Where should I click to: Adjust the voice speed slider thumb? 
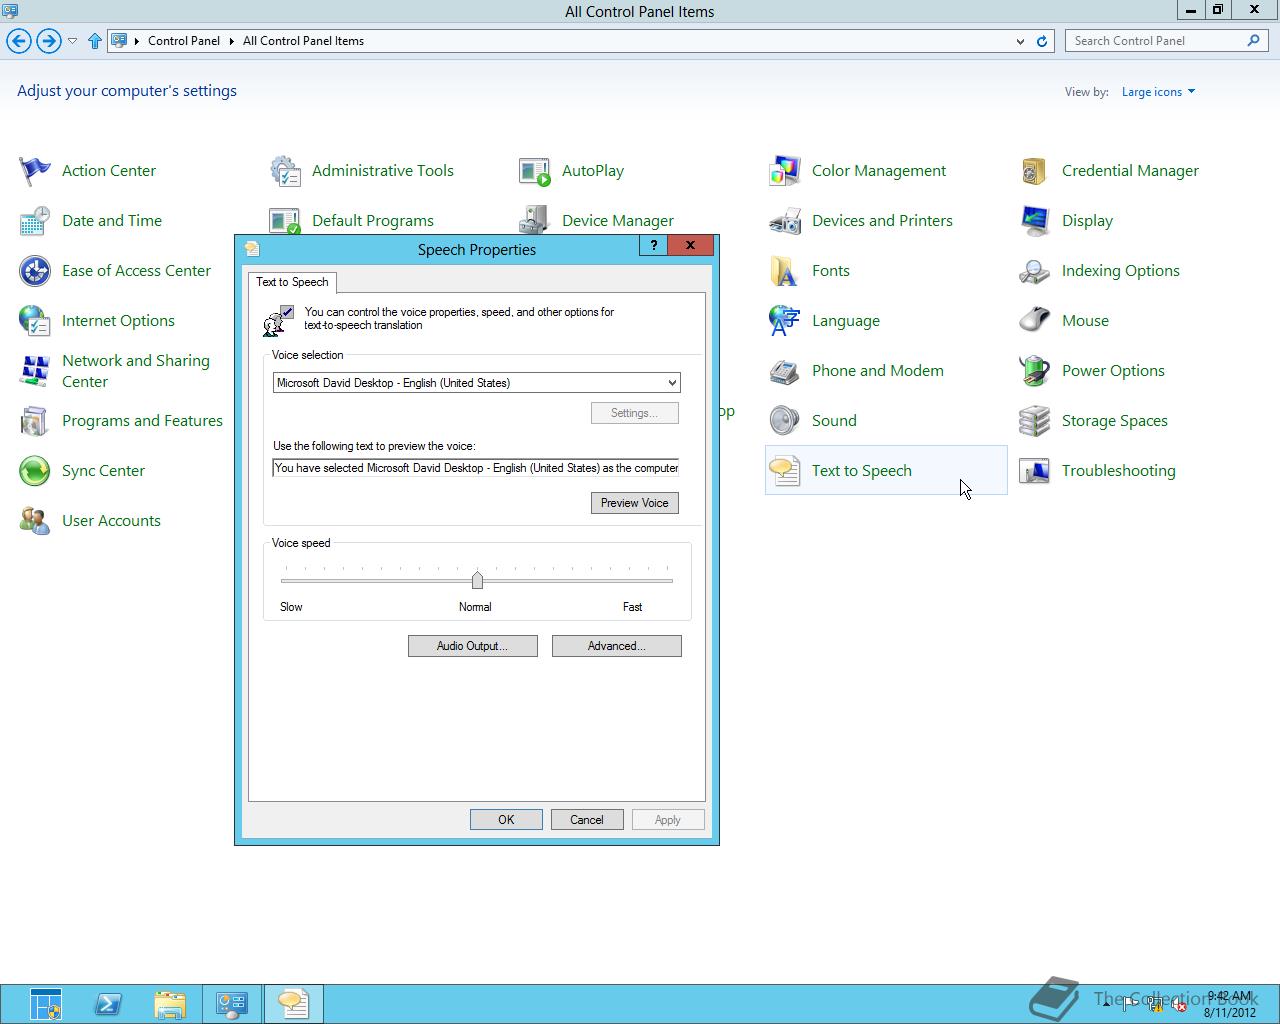pos(477,580)
